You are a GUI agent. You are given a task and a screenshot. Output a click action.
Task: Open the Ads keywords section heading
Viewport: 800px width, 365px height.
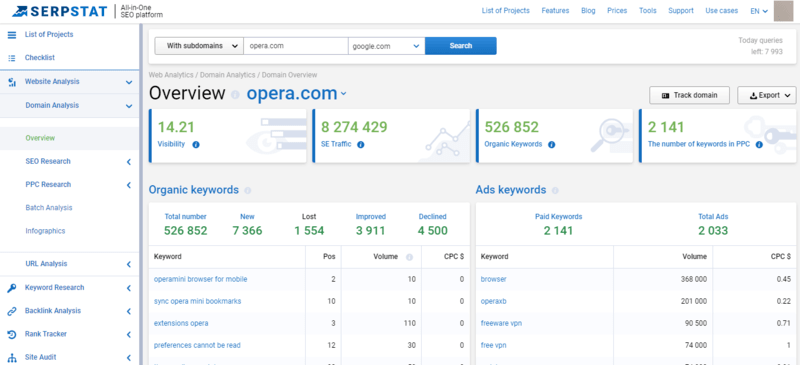[x=511, y=190]
